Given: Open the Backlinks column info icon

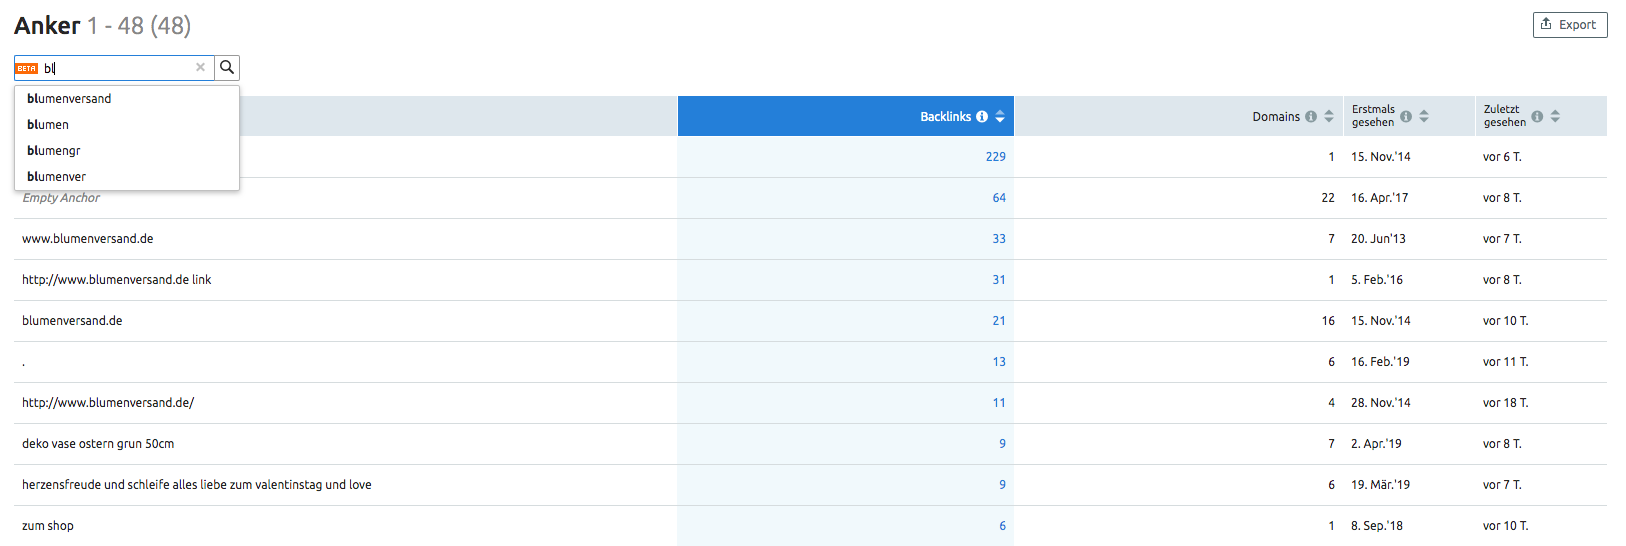Looking at the screenshot, I should pyautogui.click(x=982, y=117).
